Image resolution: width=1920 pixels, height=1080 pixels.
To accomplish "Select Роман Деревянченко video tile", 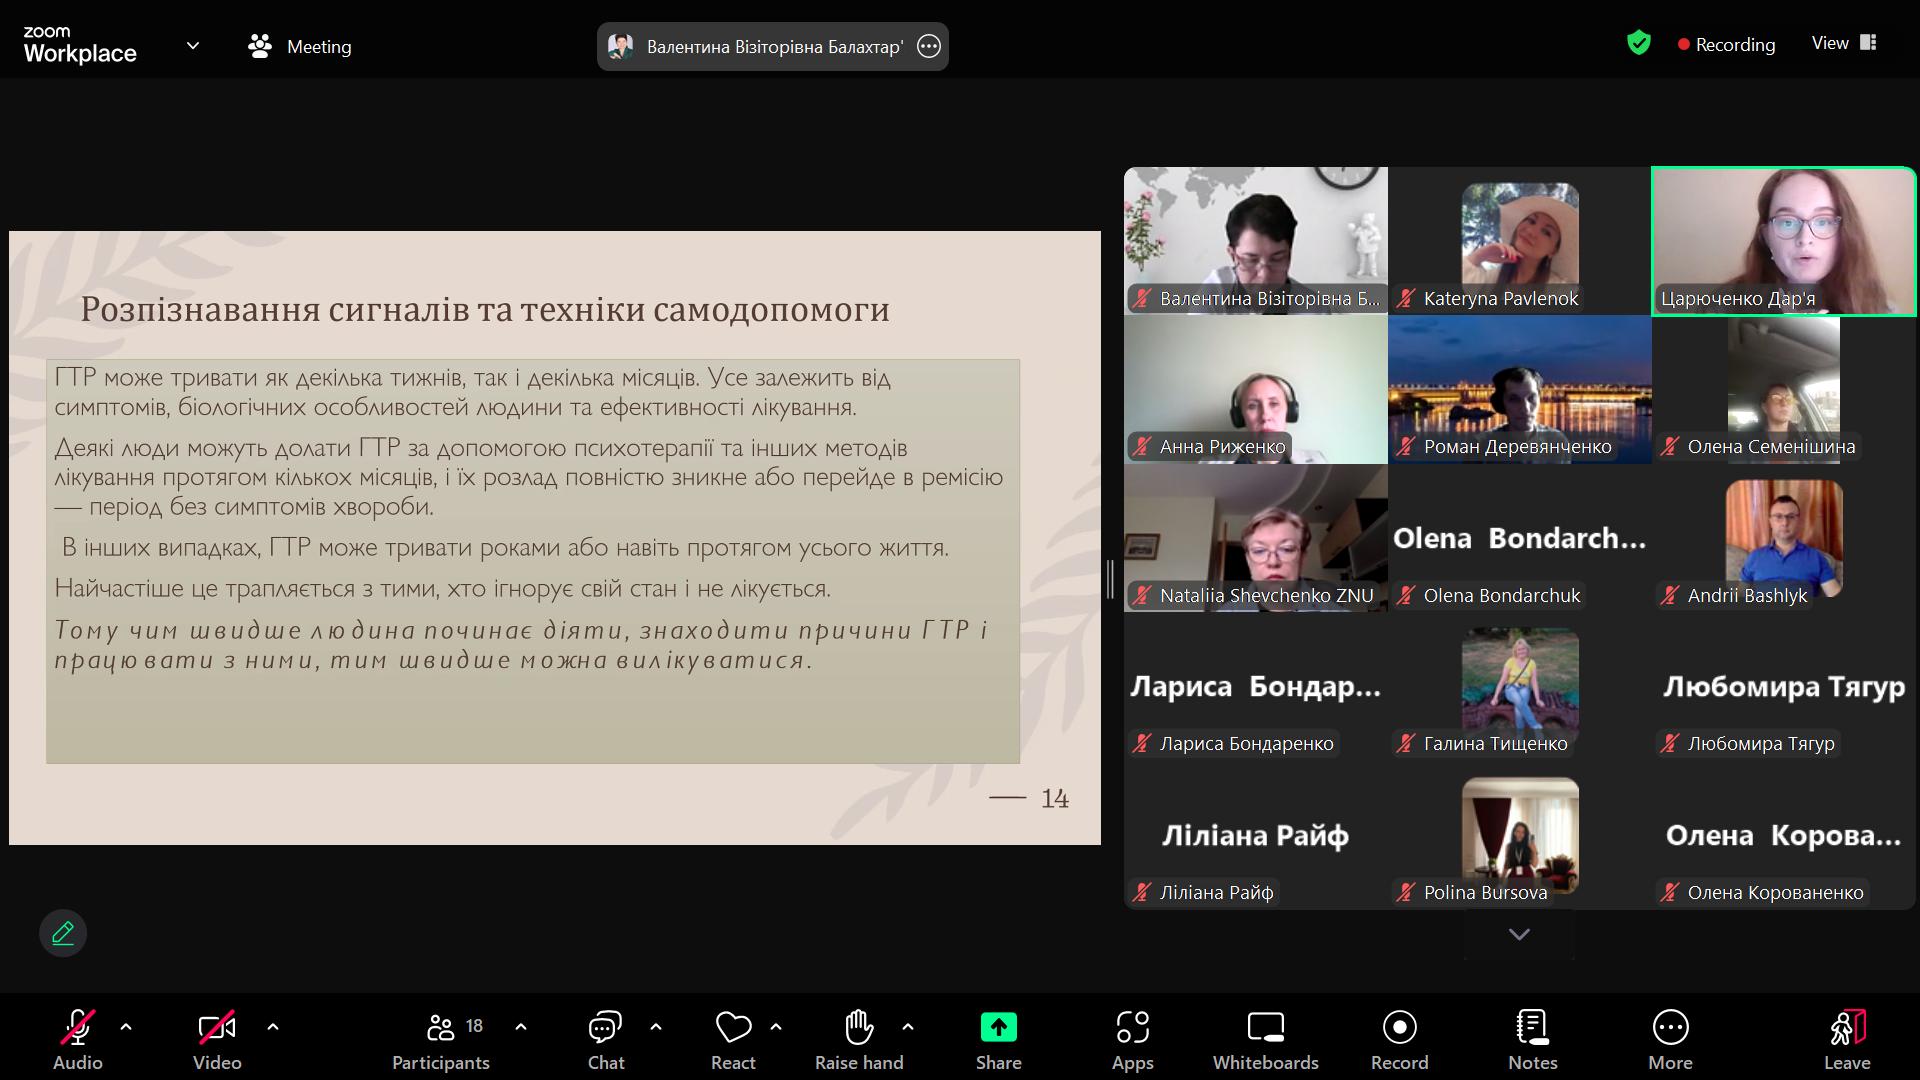I will pos(1520,390).
